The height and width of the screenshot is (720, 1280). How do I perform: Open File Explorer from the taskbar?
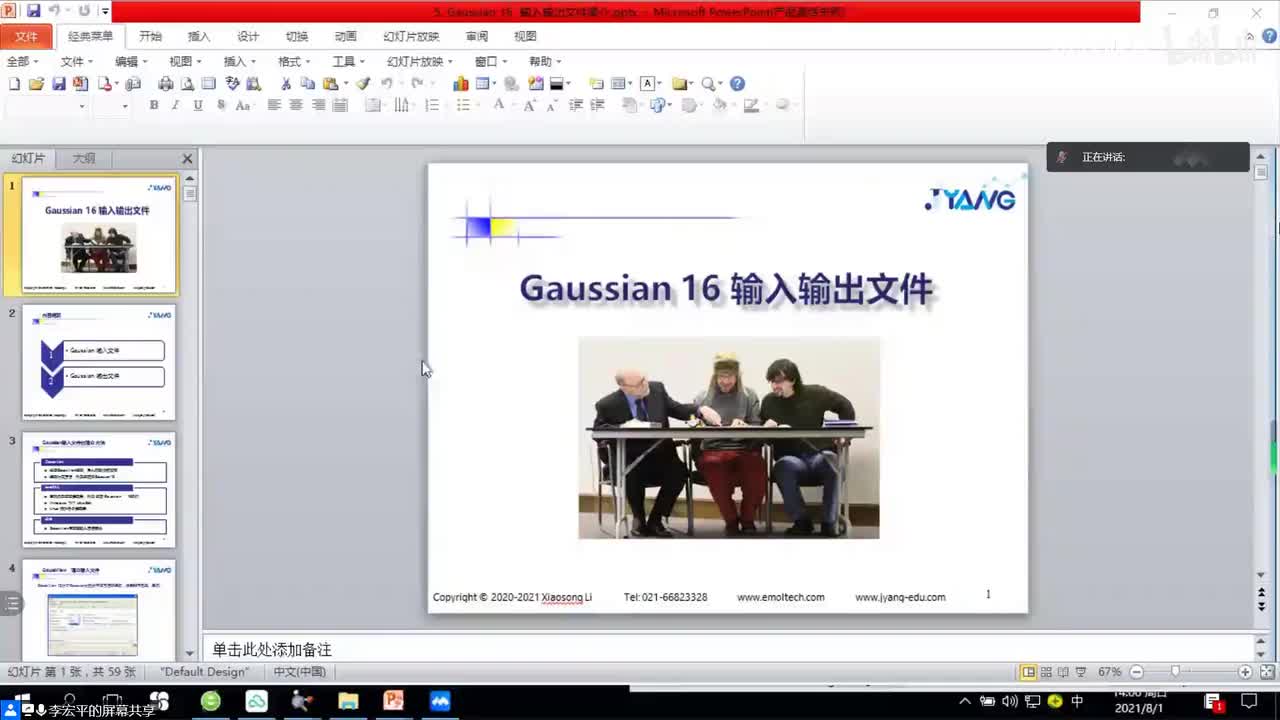[x=348, y=701]
